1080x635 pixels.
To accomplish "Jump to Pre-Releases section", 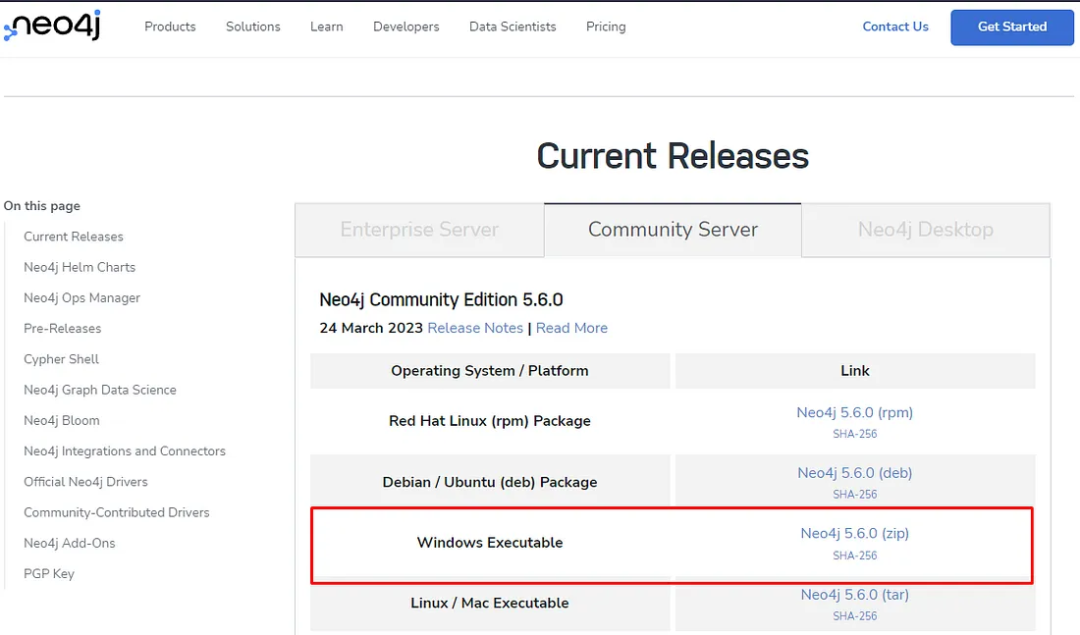I will 63,329.
